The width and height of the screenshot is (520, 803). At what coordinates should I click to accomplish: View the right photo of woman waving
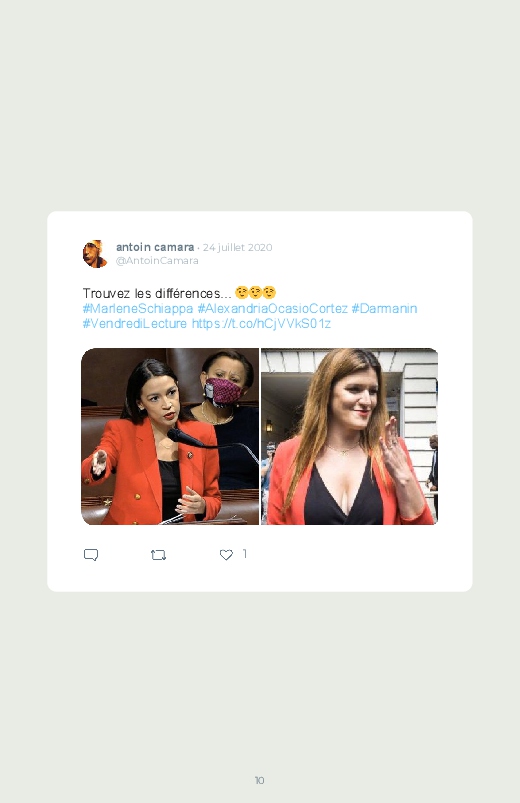pos(350,436)
